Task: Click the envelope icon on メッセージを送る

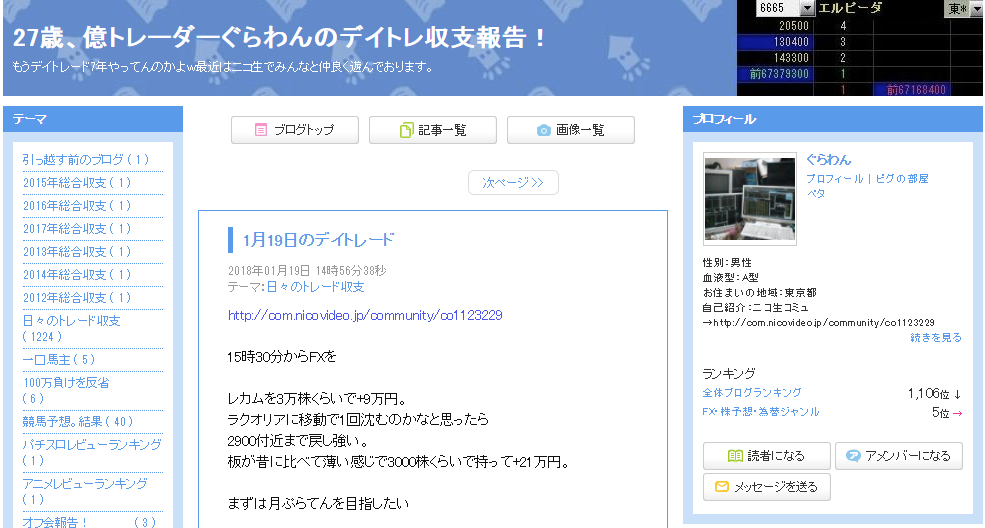Action: coord(721,487)
